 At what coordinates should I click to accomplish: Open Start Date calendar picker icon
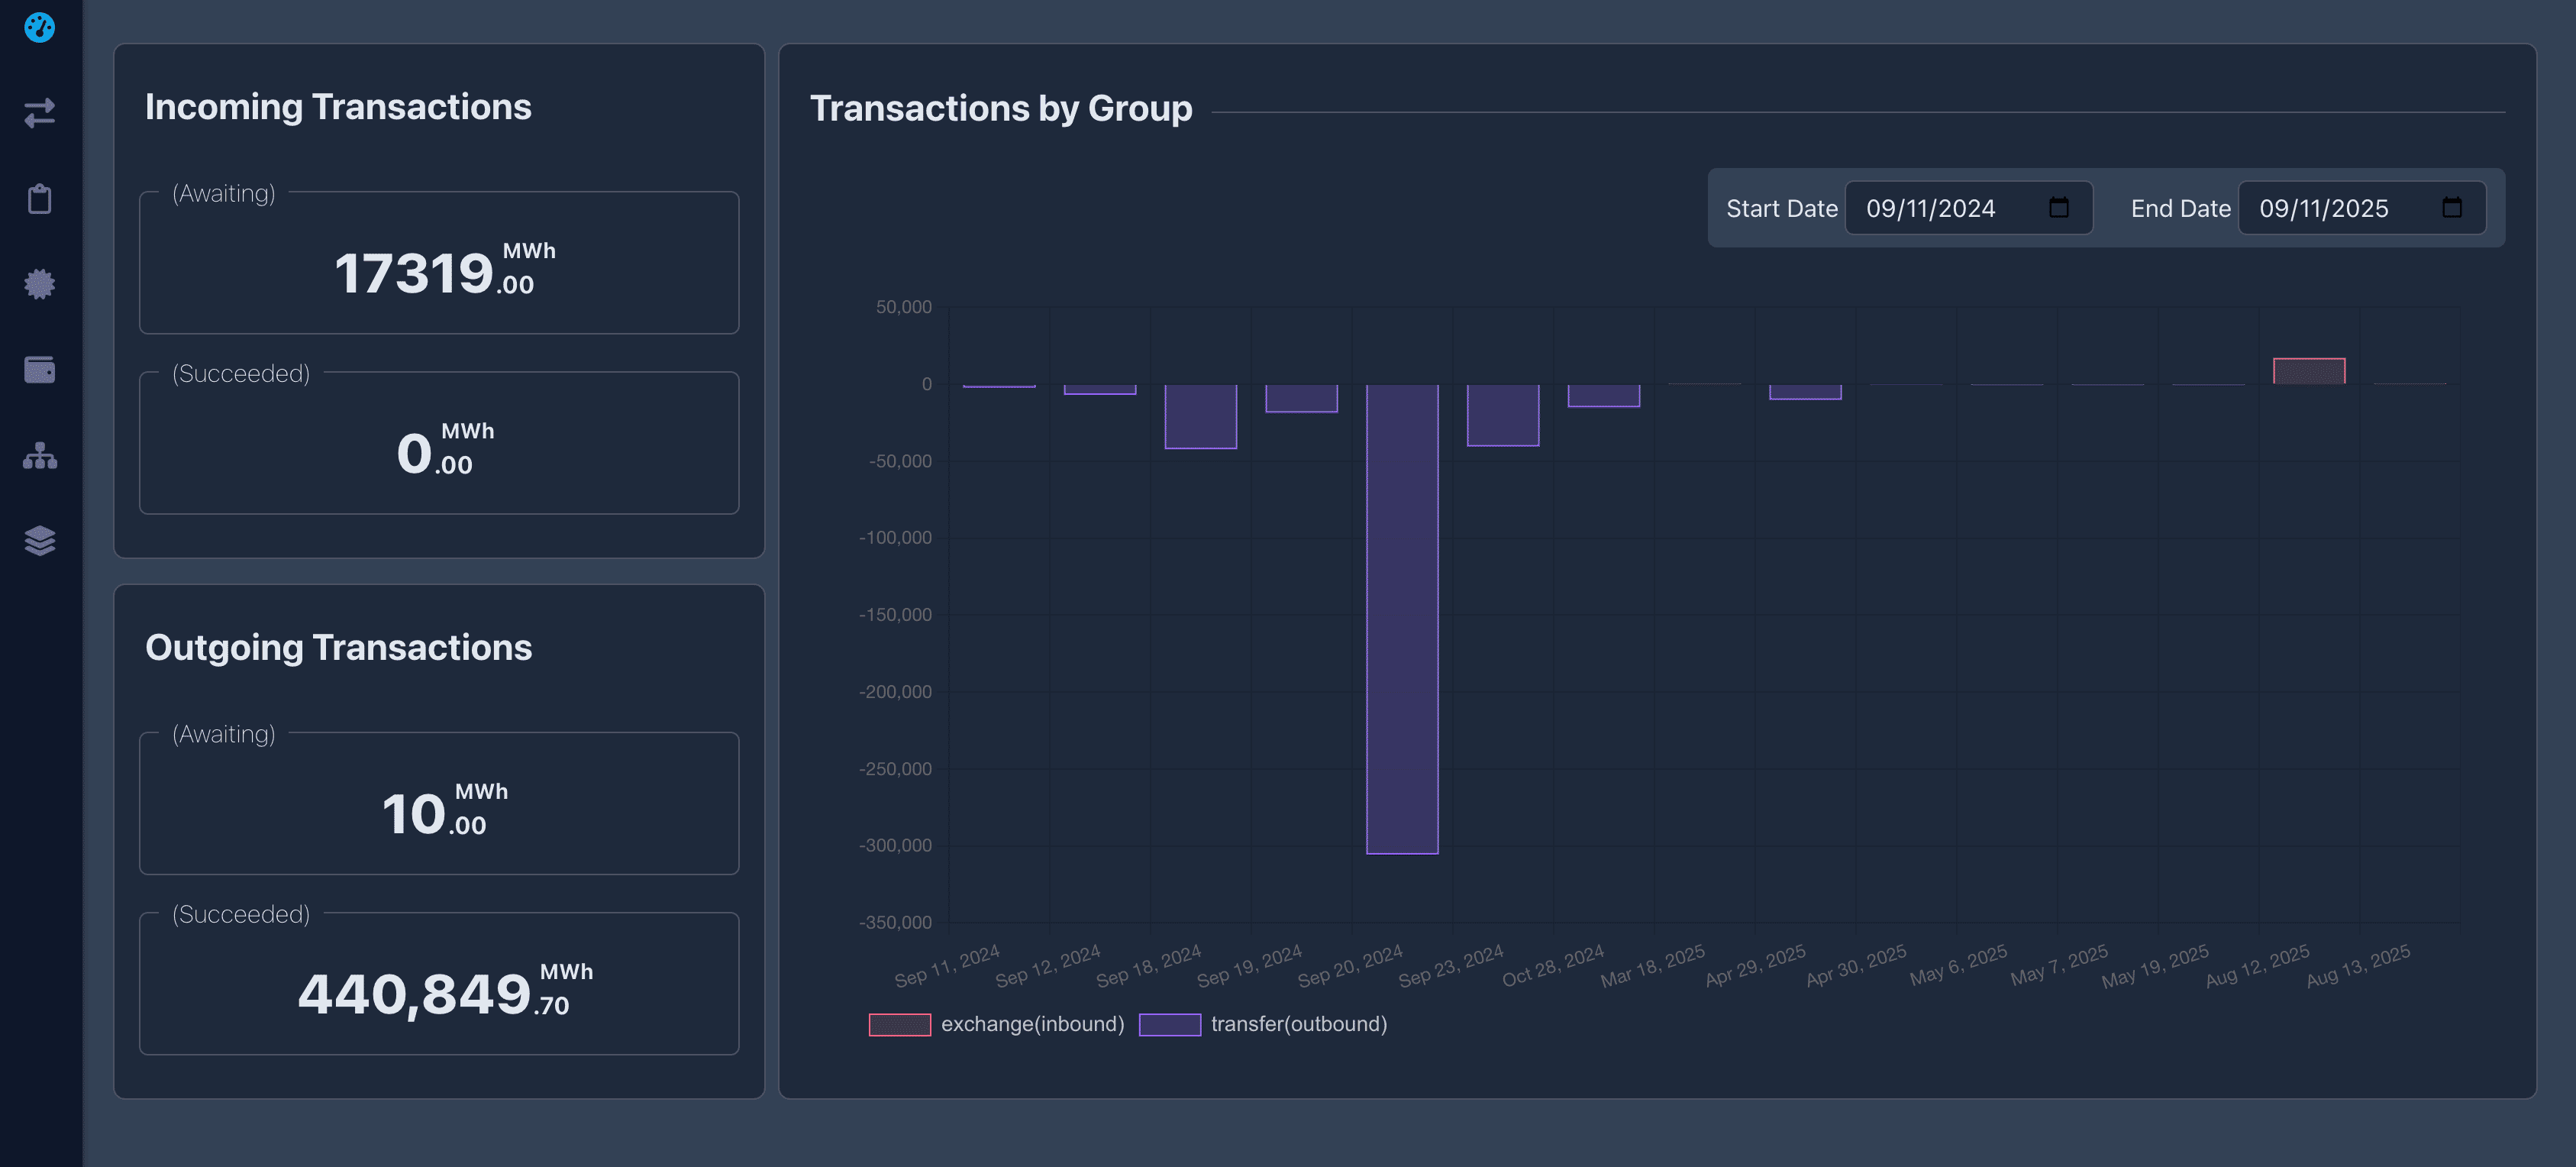click(x=2058, y=208)
